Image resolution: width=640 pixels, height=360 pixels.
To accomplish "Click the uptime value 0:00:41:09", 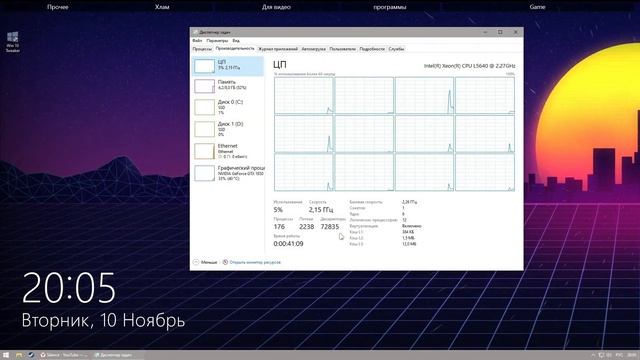I will 289,244.
